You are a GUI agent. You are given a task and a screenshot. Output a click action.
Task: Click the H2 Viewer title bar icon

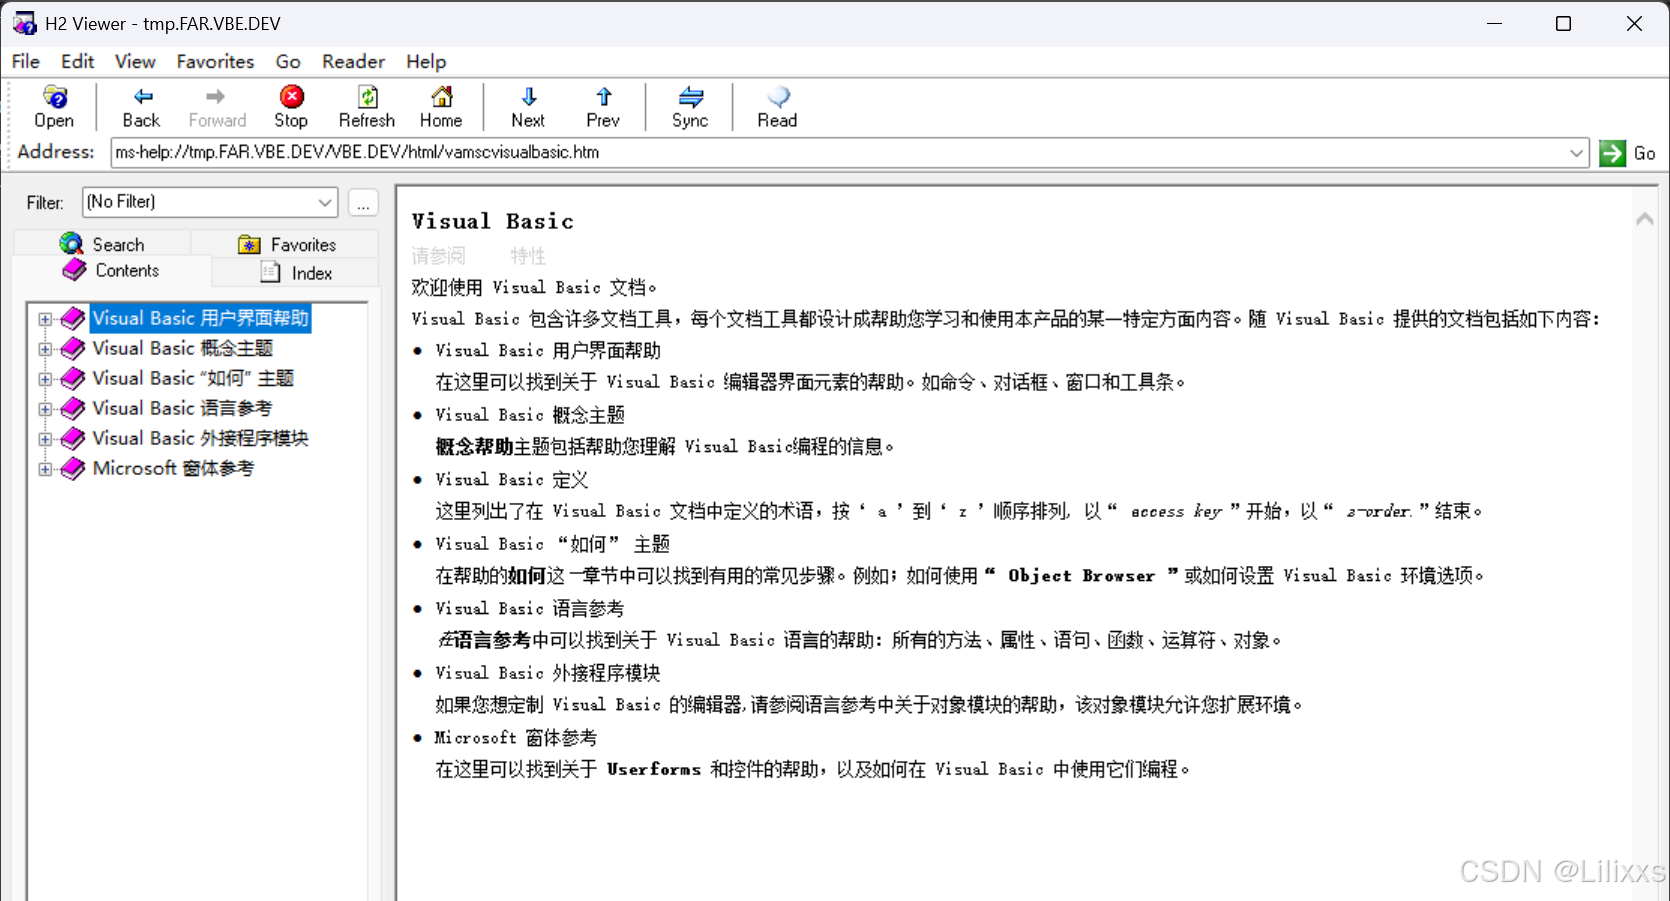coord(24,23)
